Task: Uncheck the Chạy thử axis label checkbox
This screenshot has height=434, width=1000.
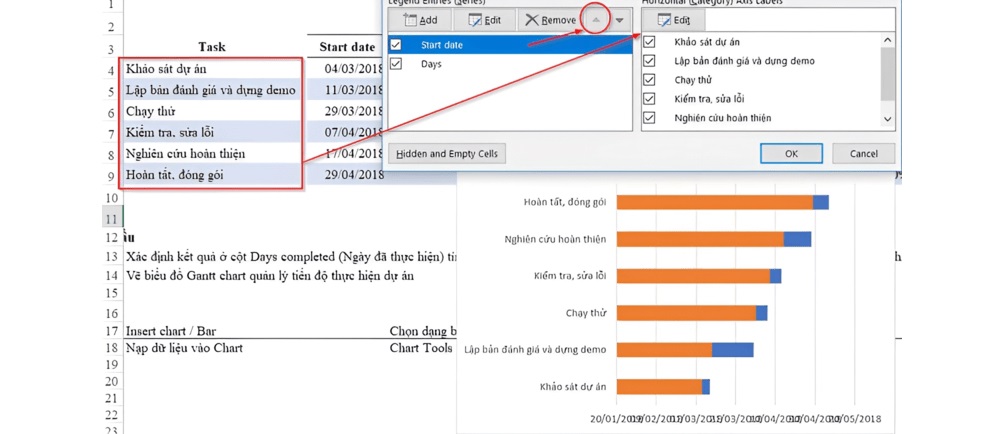Action: [650, 80]
